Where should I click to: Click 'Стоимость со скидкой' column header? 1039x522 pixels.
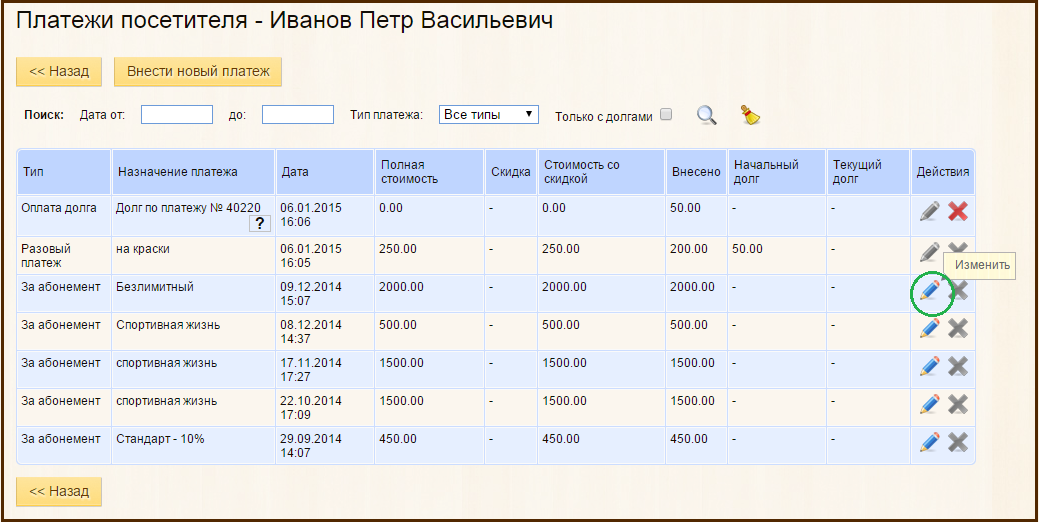[x=601, y=172]
